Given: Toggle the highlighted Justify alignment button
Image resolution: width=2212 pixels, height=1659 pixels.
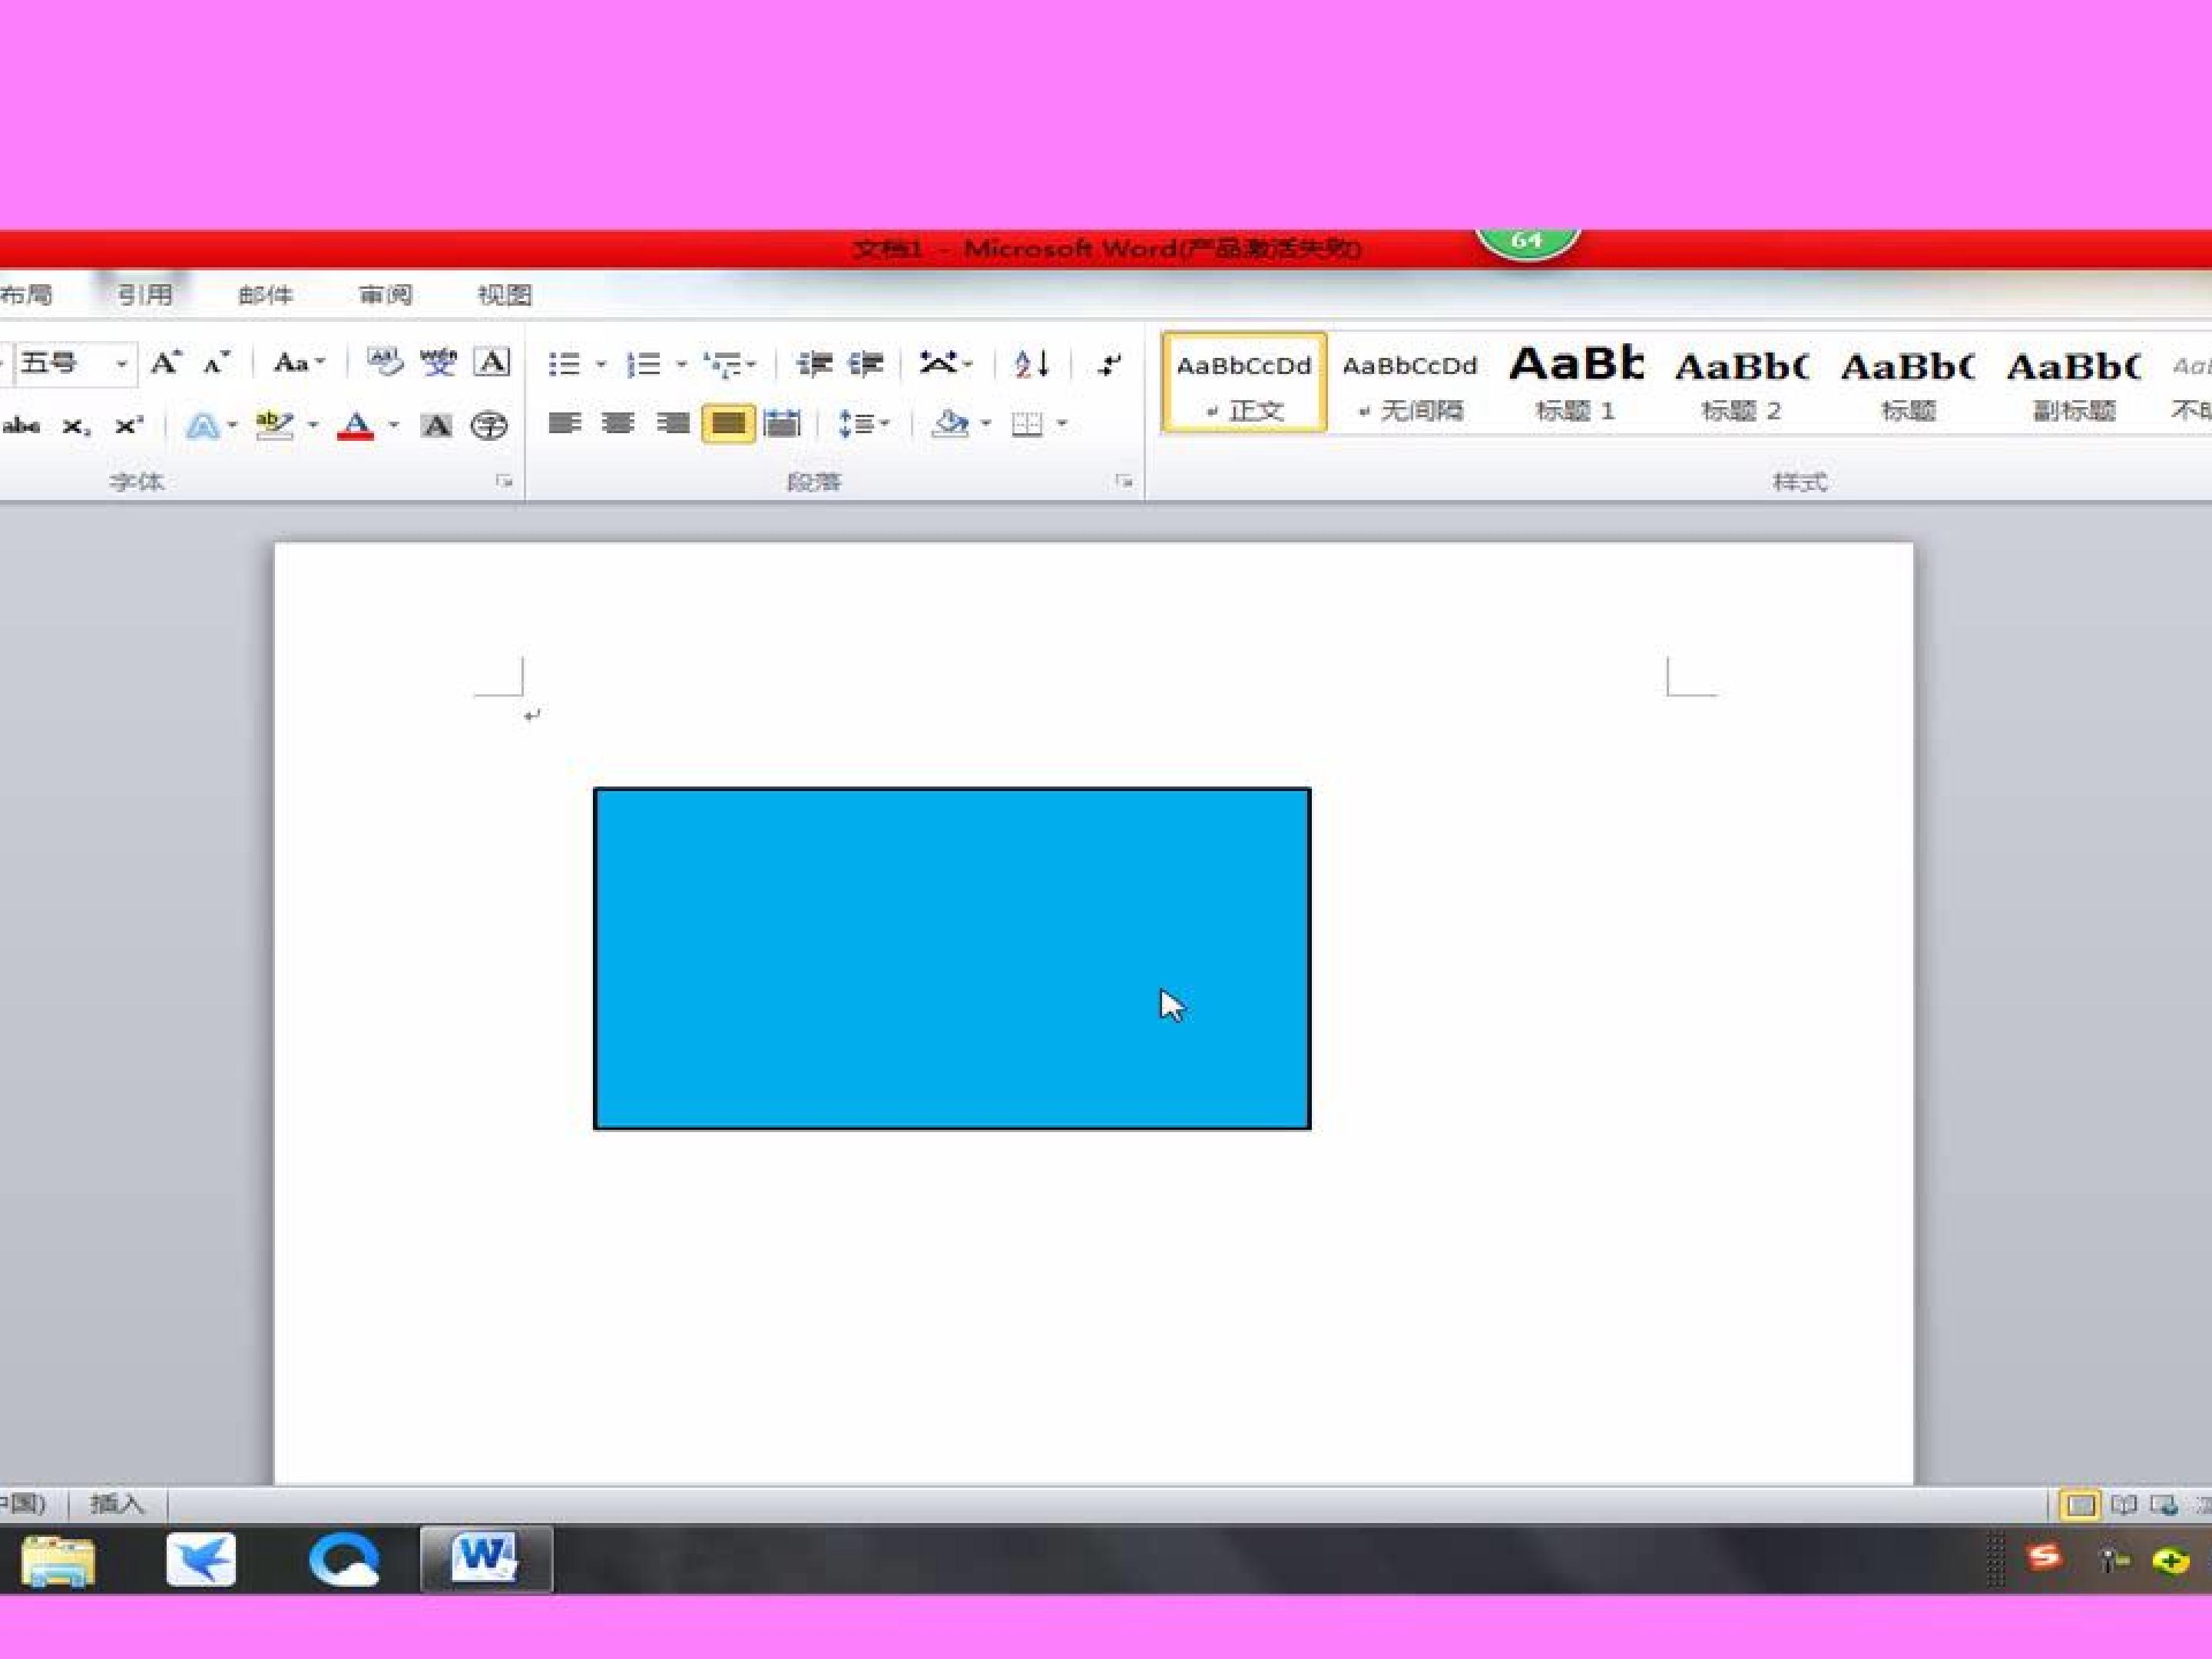Looking at the screenshot, I should [728, 424].
